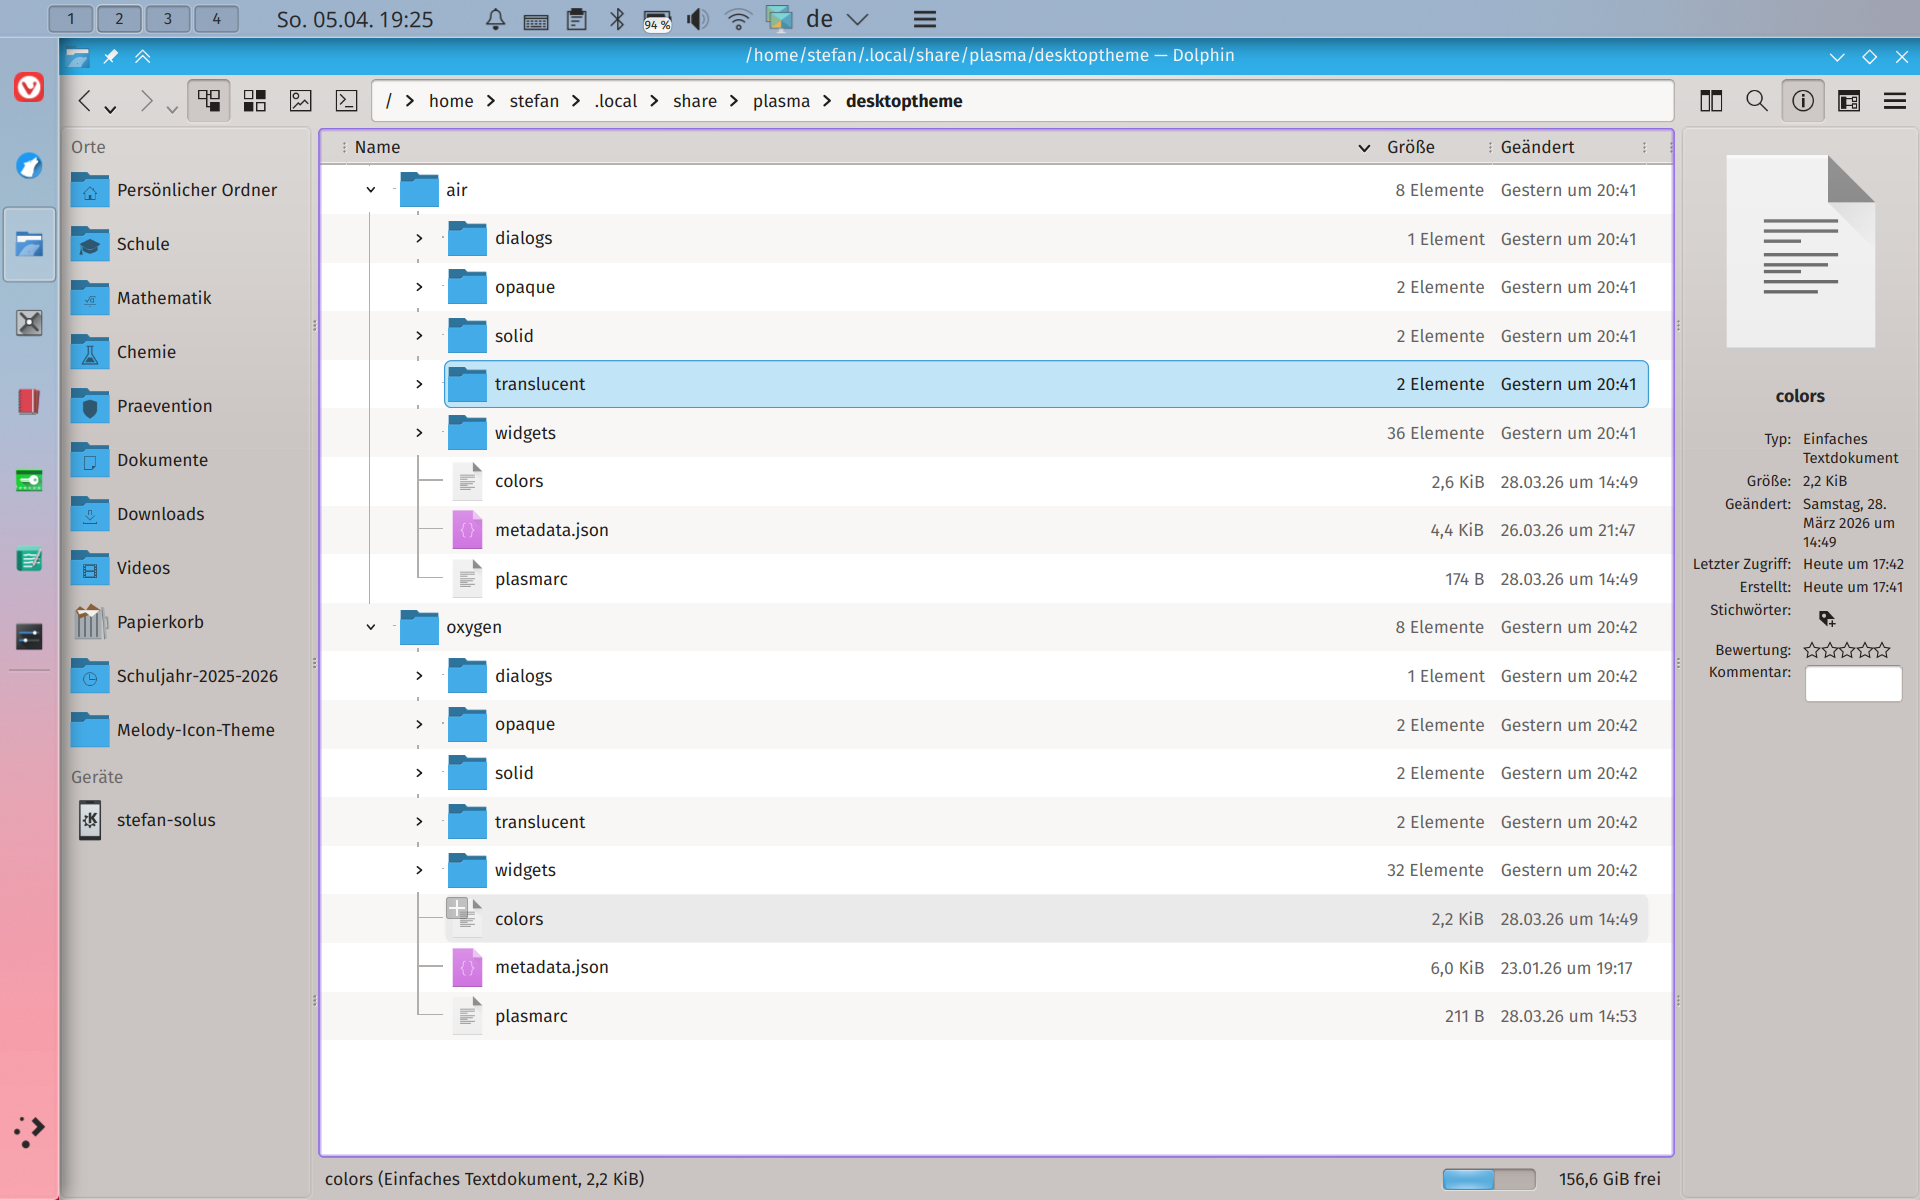
Task: Toggle selection marker on oxygen colors file
Action: coord(457,908)
